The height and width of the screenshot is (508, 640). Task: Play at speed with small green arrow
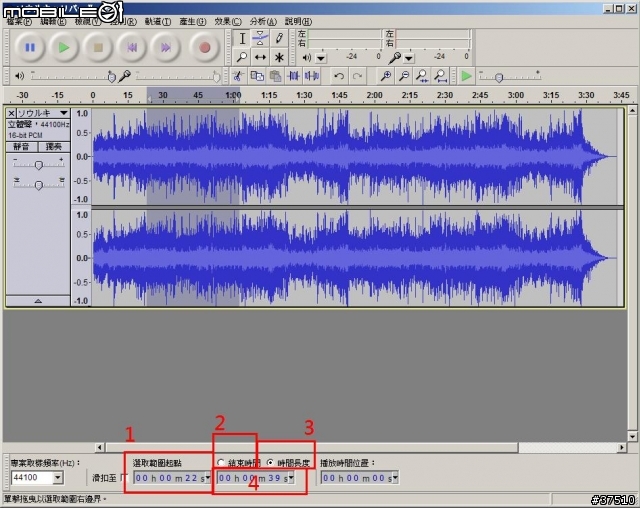(466, 76)
